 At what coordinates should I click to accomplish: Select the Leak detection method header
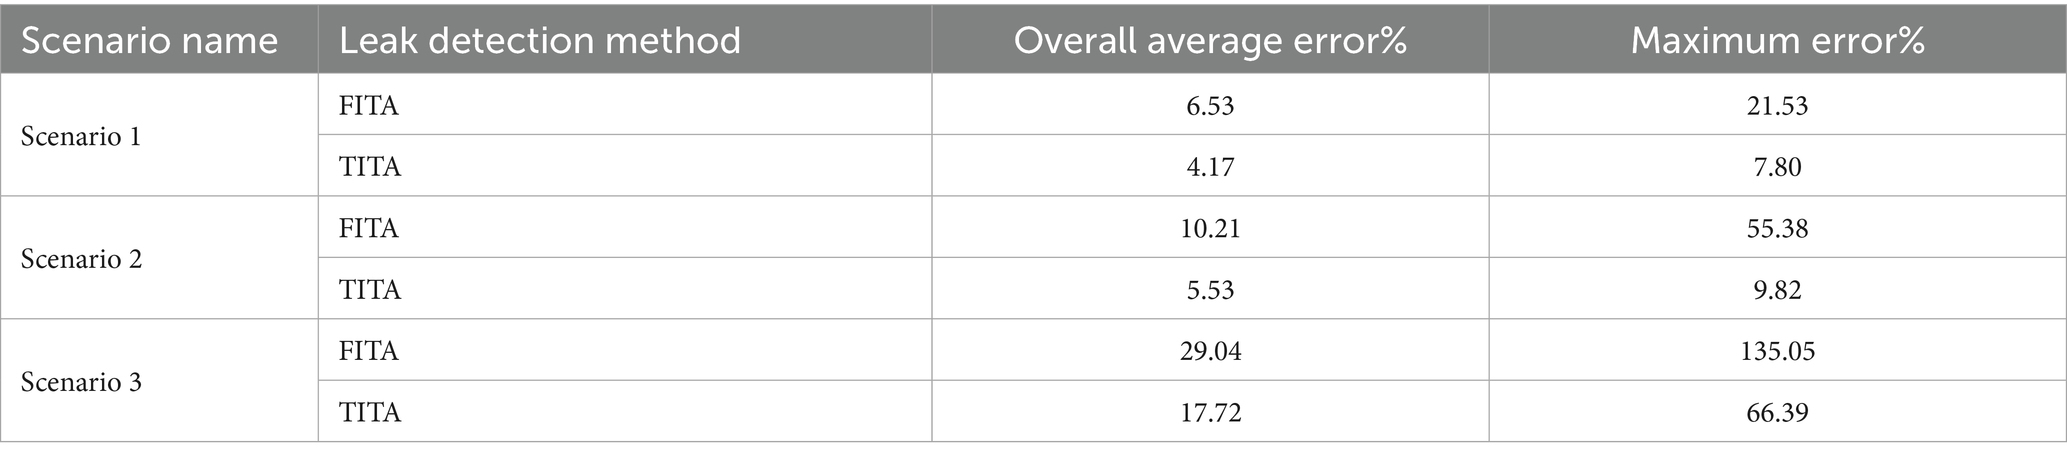coord(540,41)
